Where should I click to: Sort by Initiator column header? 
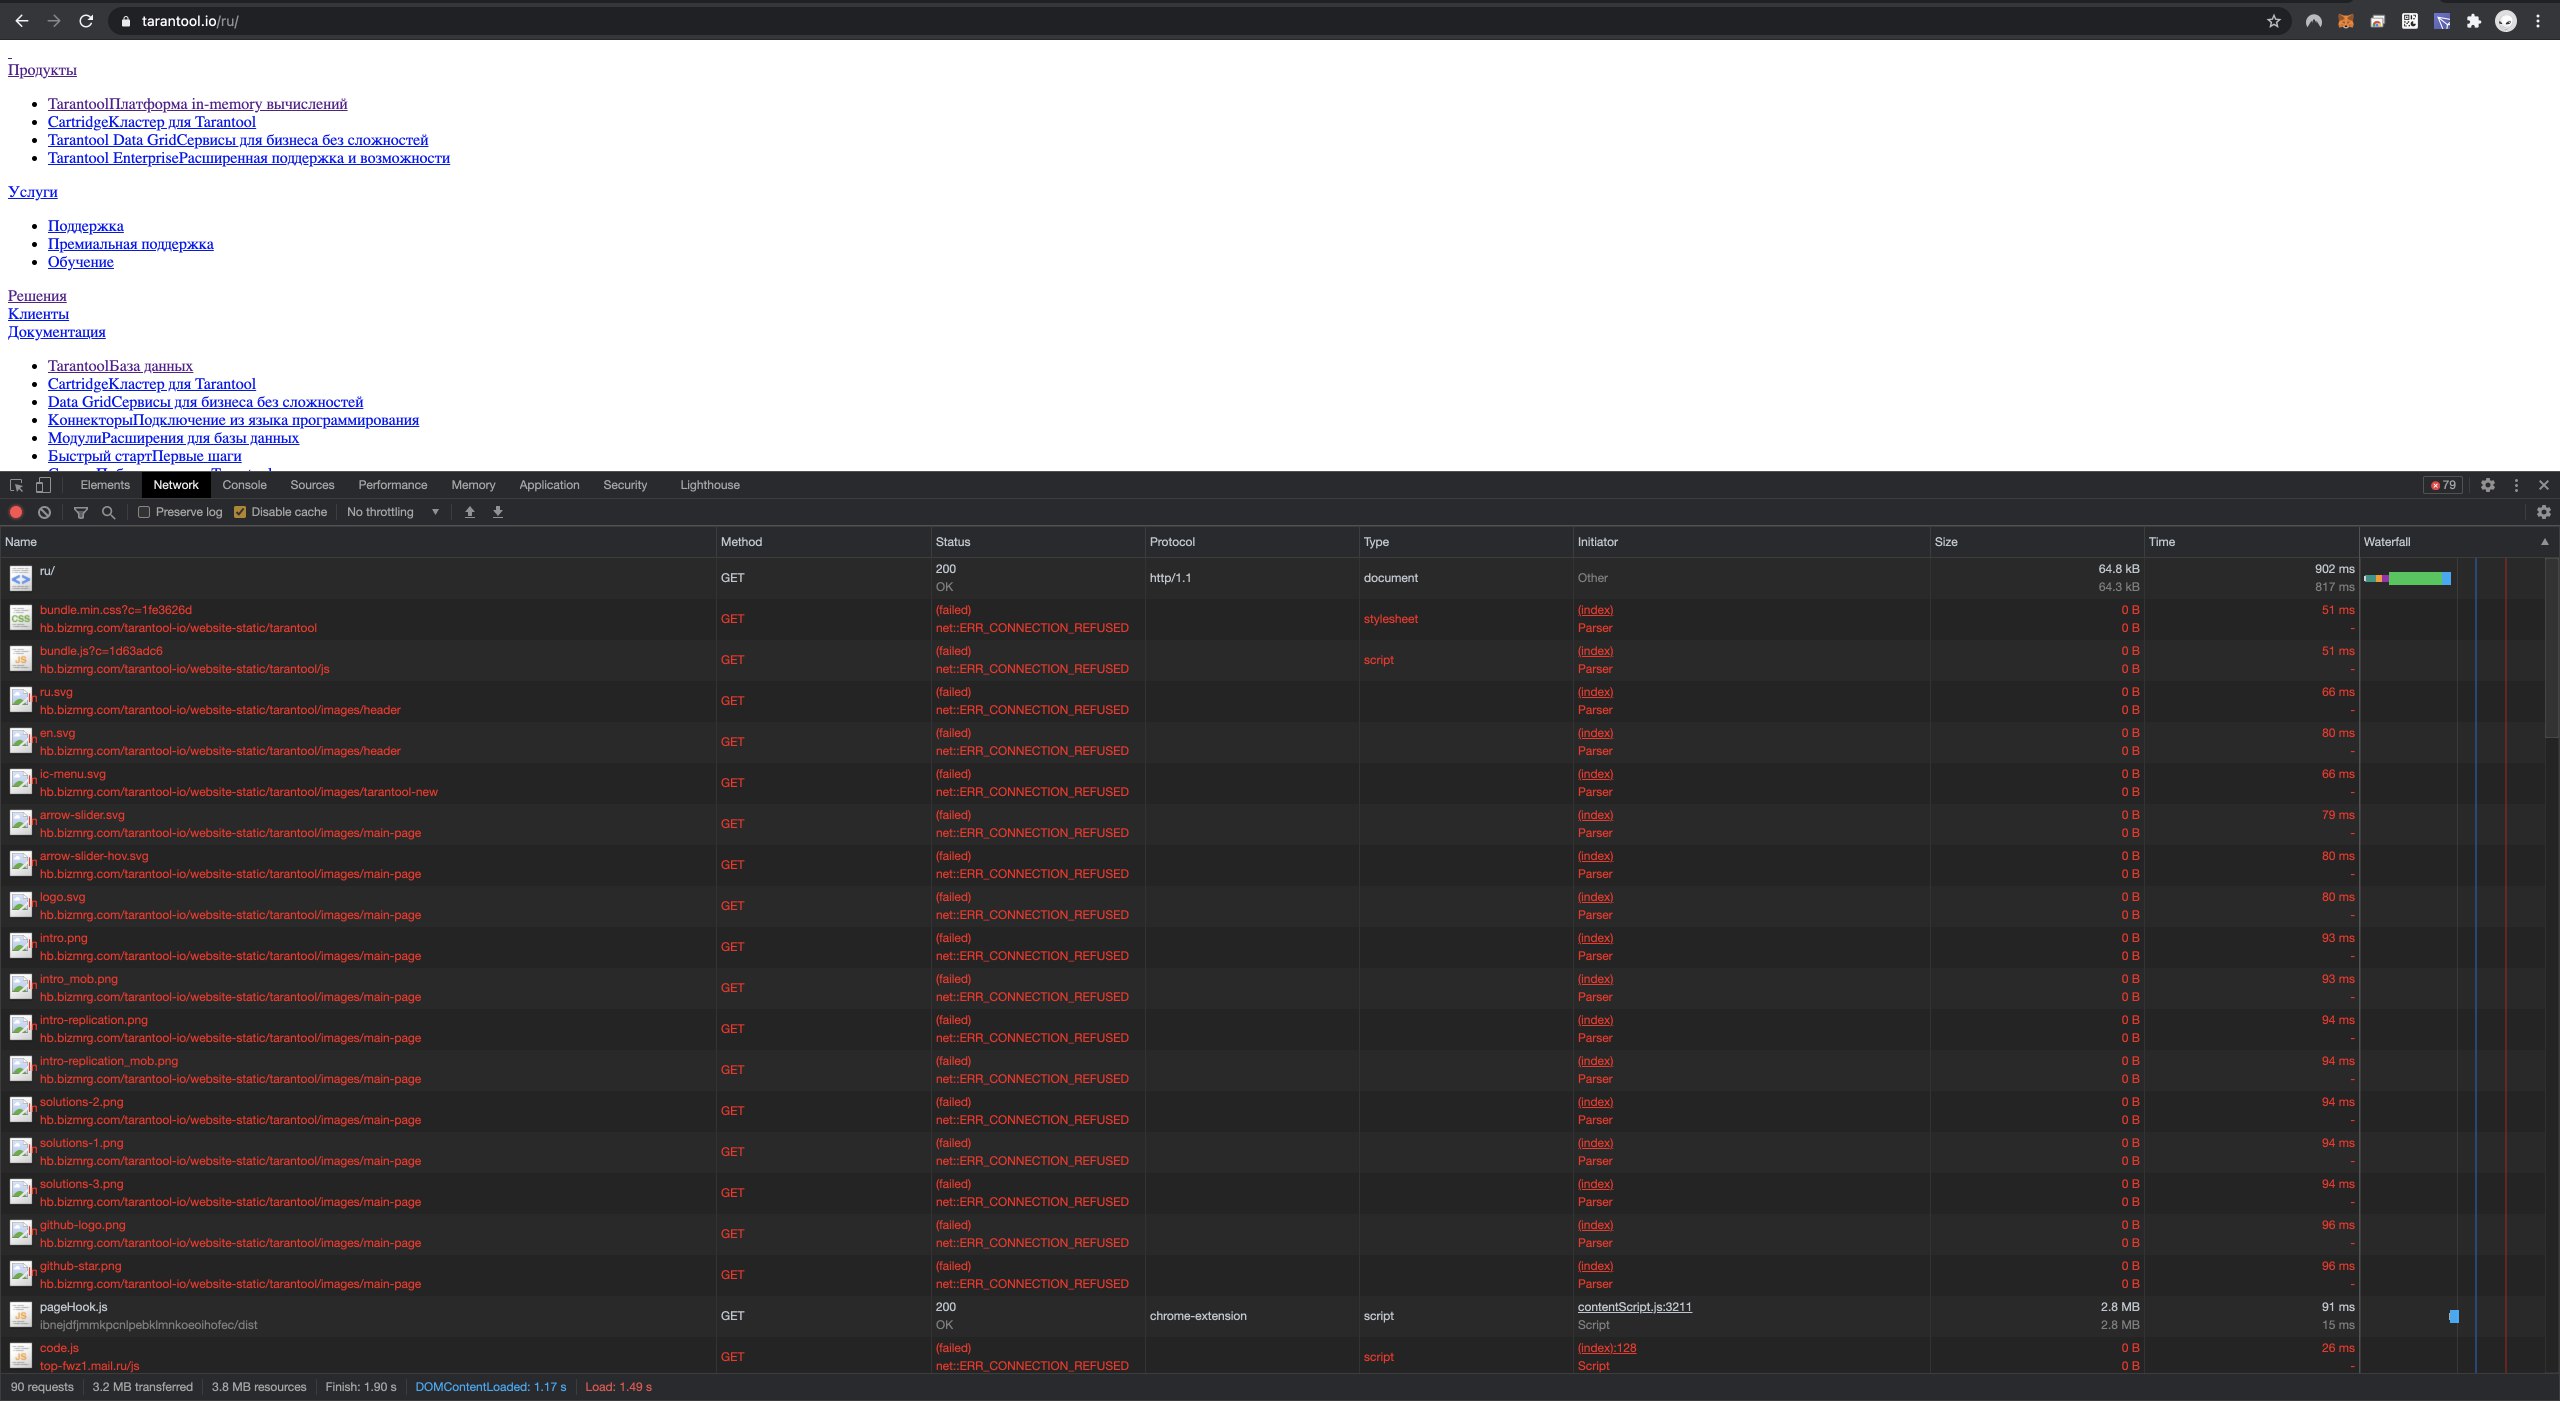point(1751,542)
